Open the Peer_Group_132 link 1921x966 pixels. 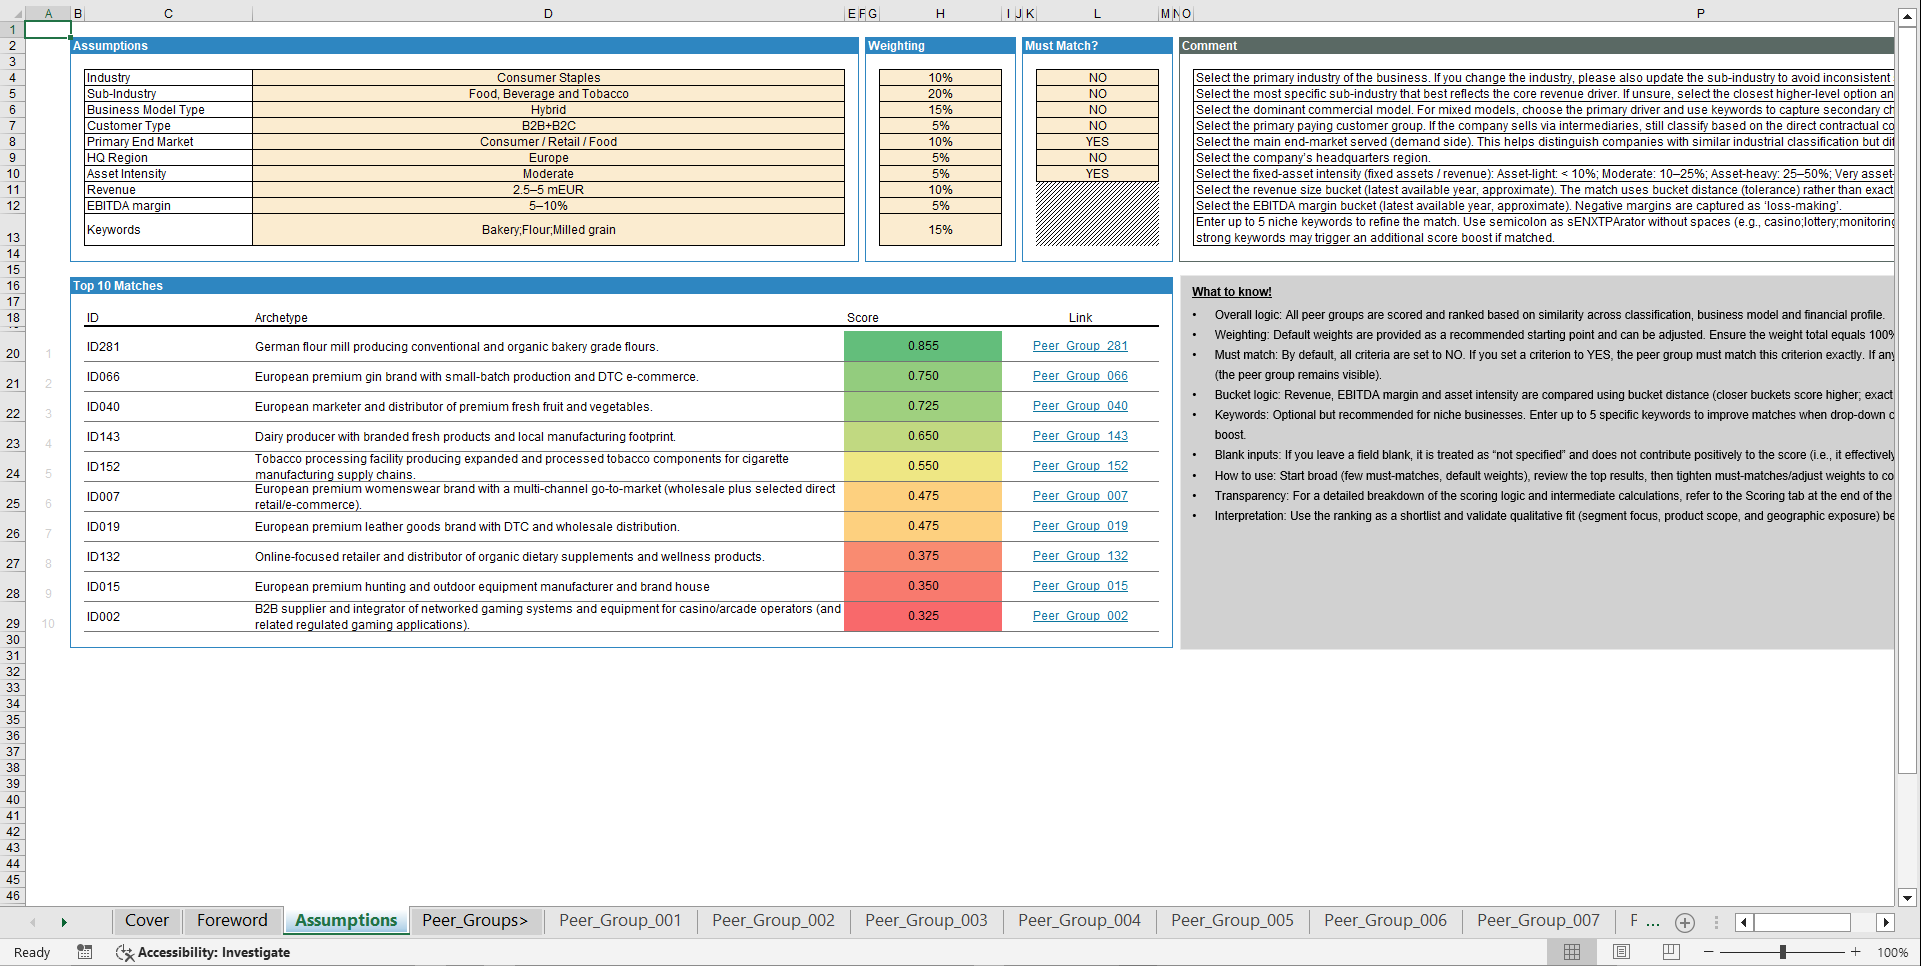(x=1079, y=556)
